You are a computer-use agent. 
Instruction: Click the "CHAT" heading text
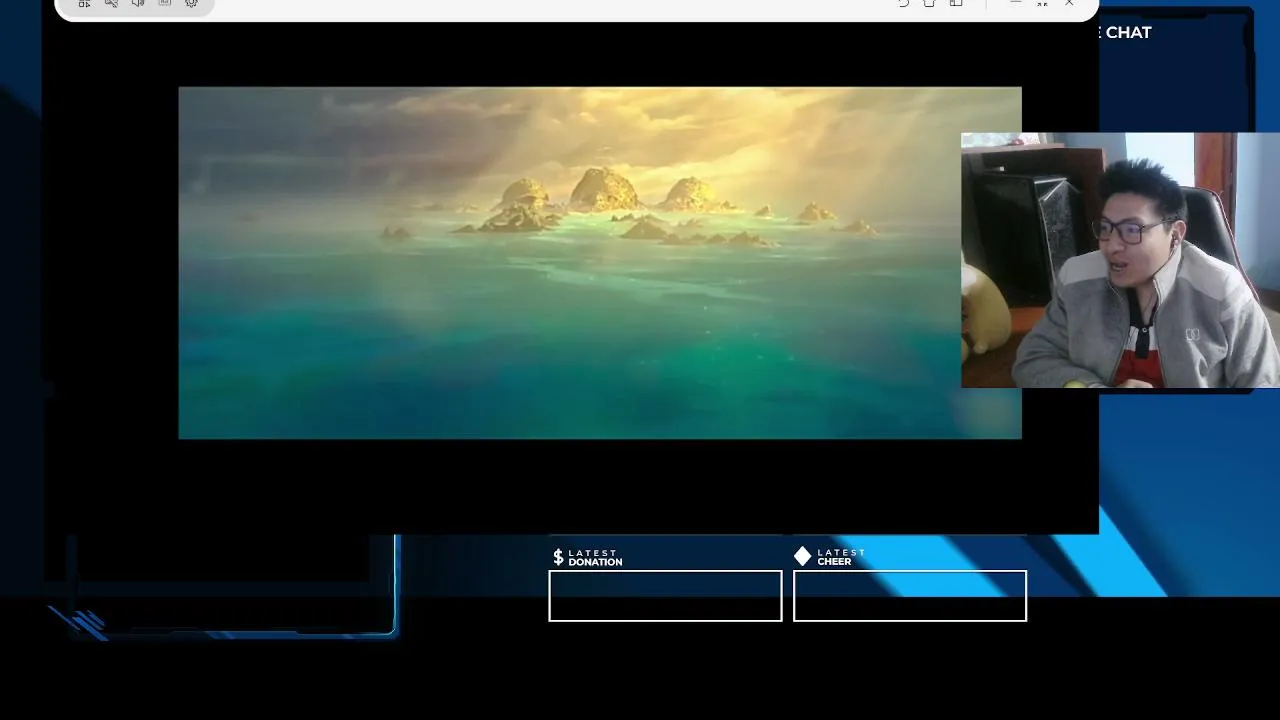[1128, 32]
